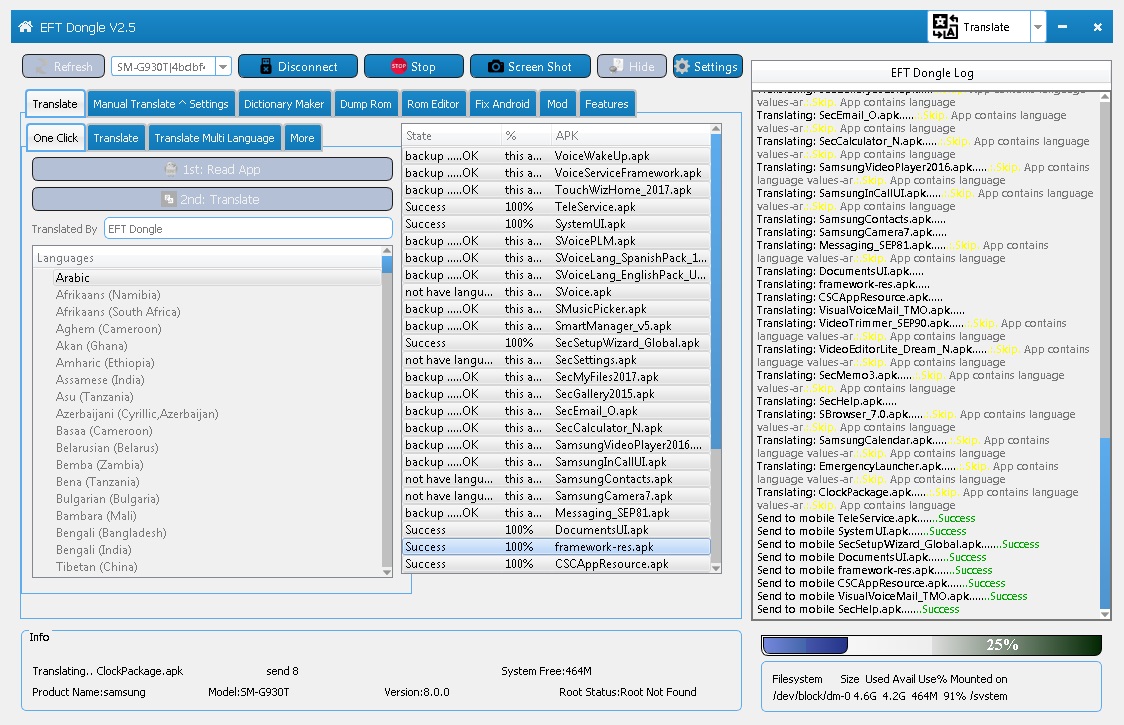The height and width of the screenshot is (725, 1124).
Task: Select Bulgarian (Bulgaria) language
Action: tap(108, 499)
